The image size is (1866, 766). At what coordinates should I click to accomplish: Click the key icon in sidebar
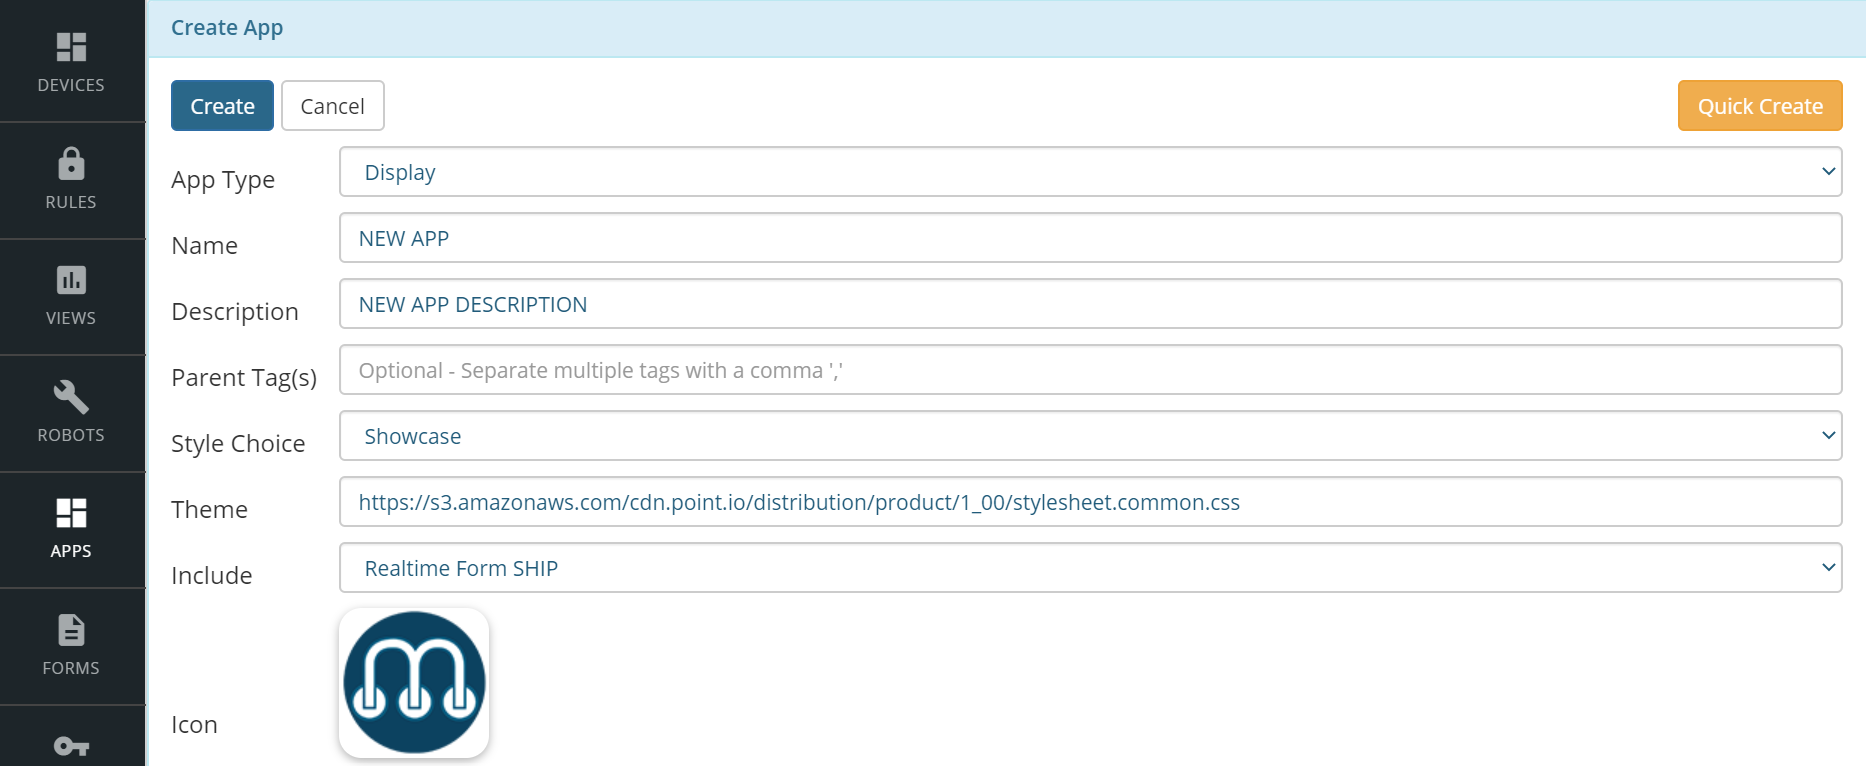point(71,746)
